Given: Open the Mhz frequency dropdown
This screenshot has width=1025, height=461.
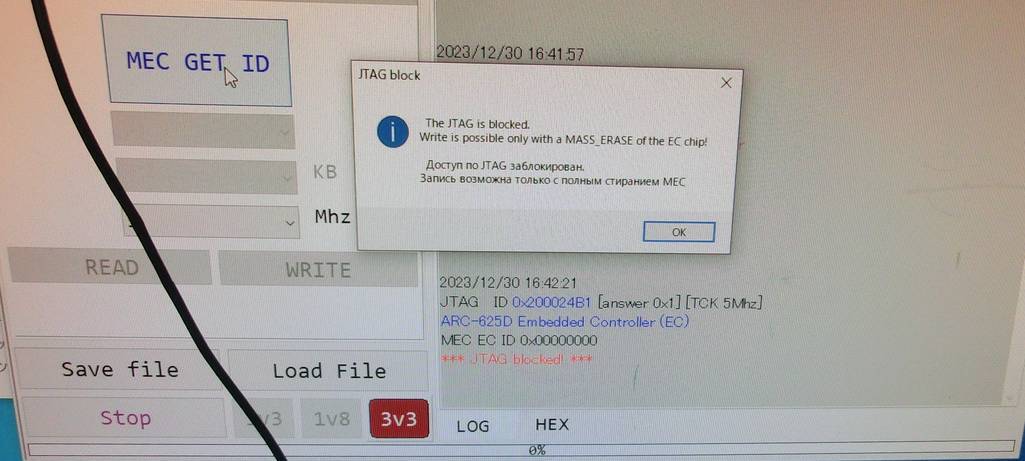Looking at the screenshot, I should click(x=212, y=222).
